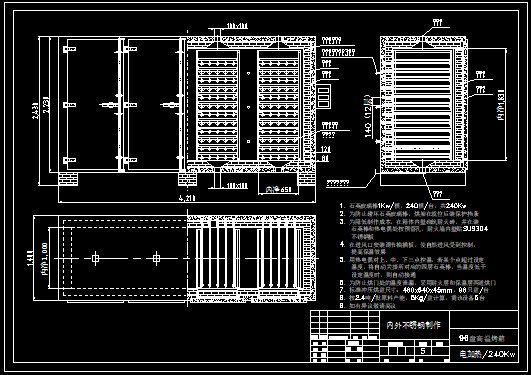This screenshot has height=375, width=531.
Task: Click "SUS304" in note 3
Action: [x=475, y=229]
